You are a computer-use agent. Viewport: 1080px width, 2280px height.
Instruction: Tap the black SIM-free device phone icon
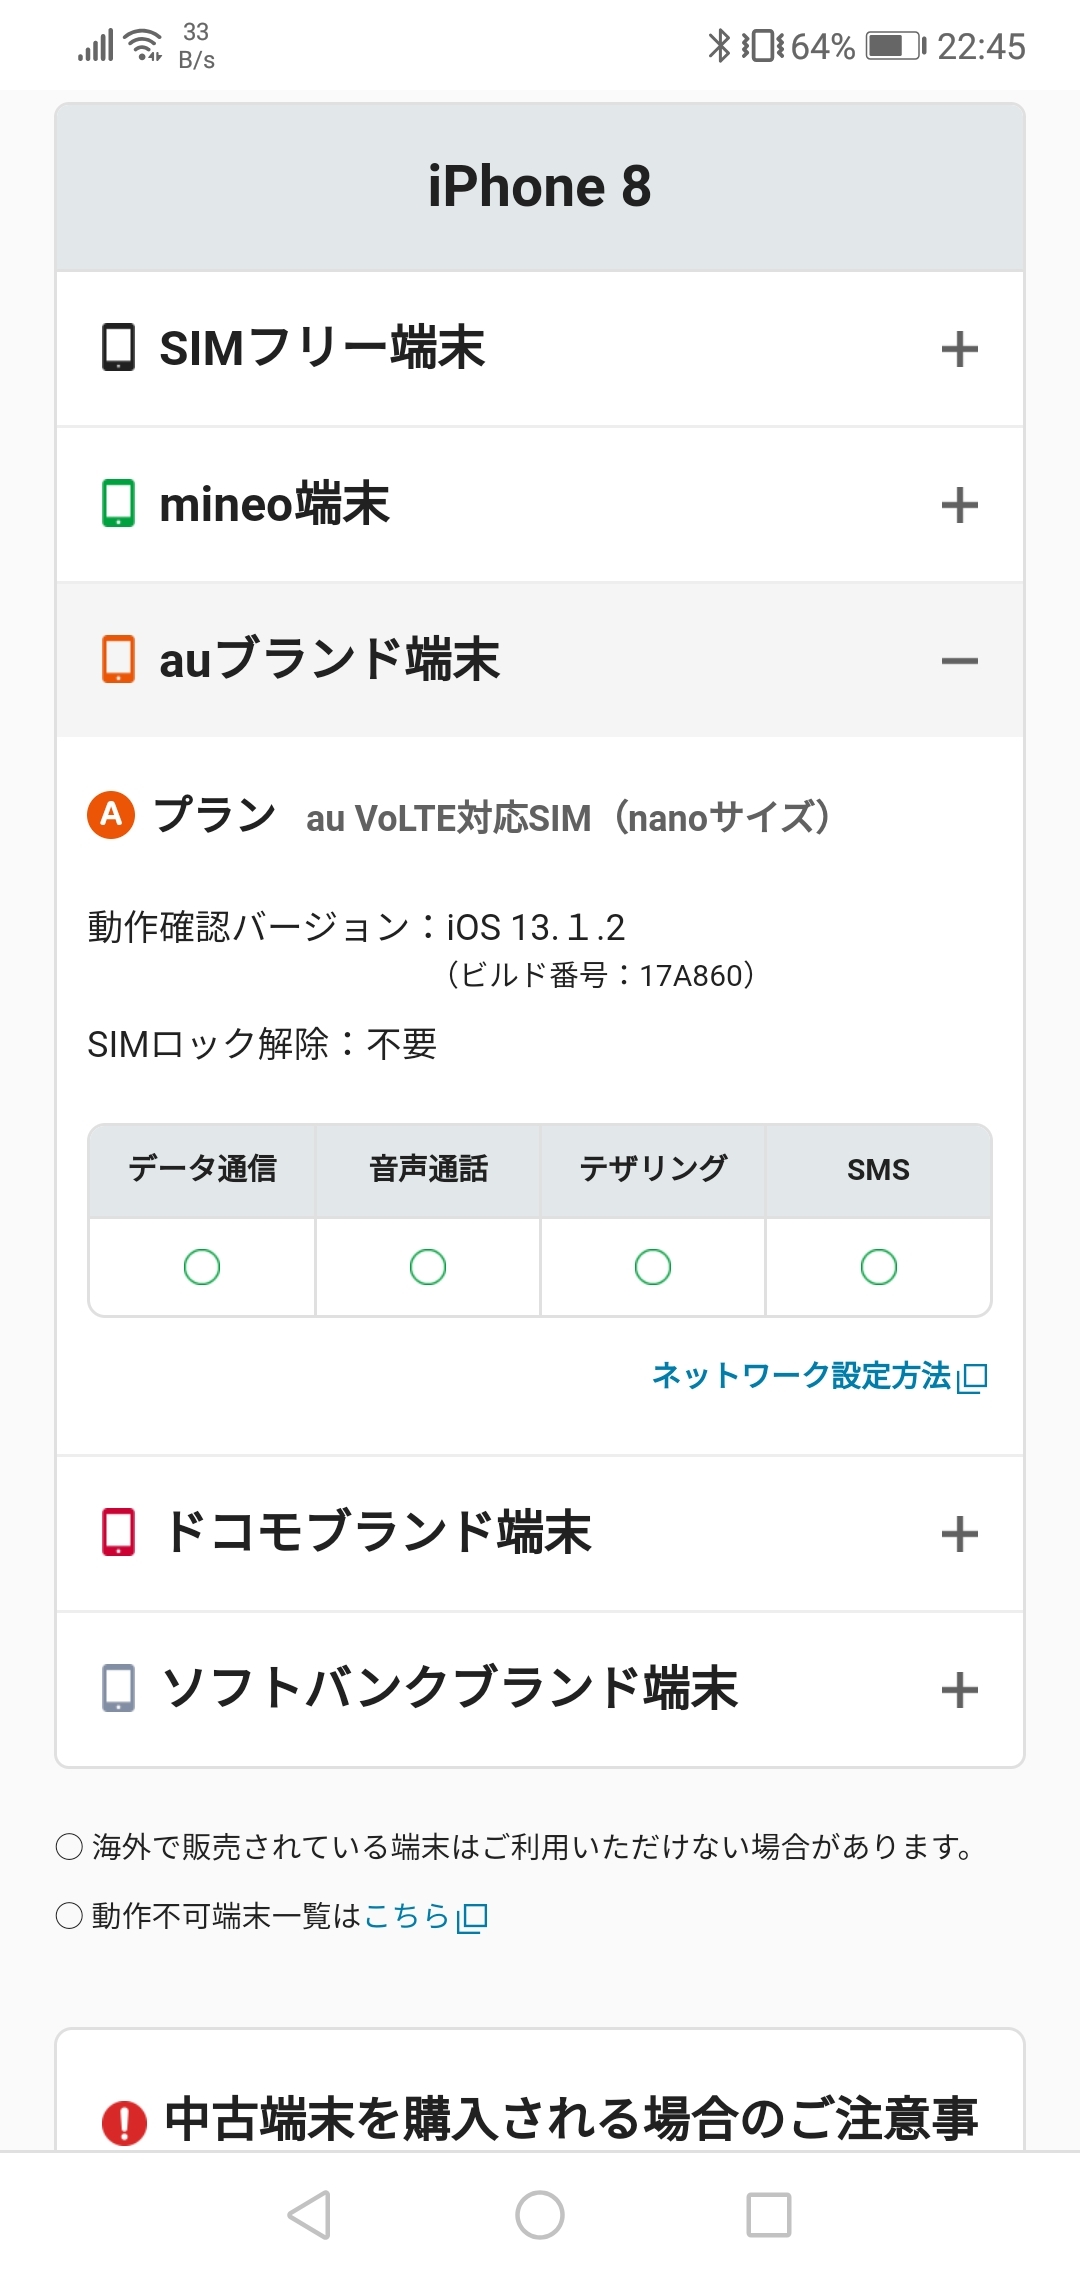coord(118,348)
